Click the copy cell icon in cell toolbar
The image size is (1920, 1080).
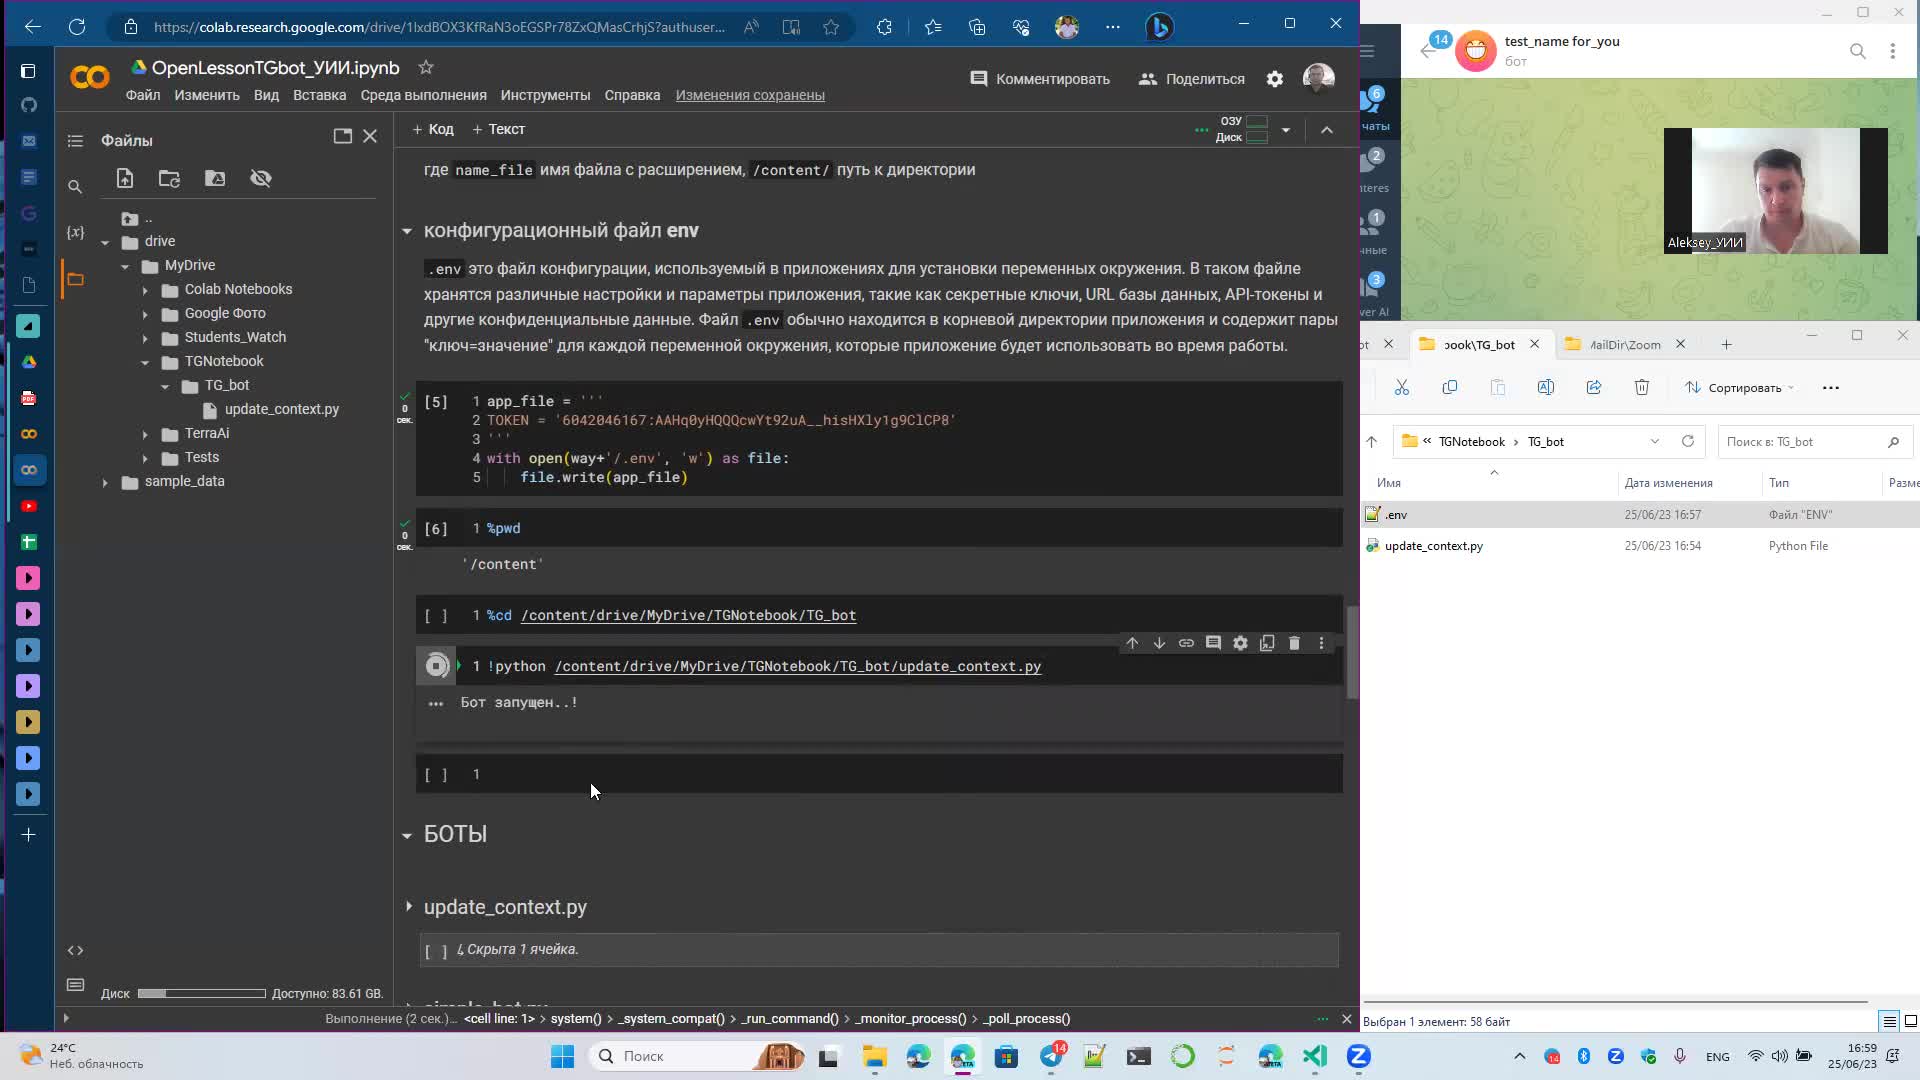(x=1266, y=644)
